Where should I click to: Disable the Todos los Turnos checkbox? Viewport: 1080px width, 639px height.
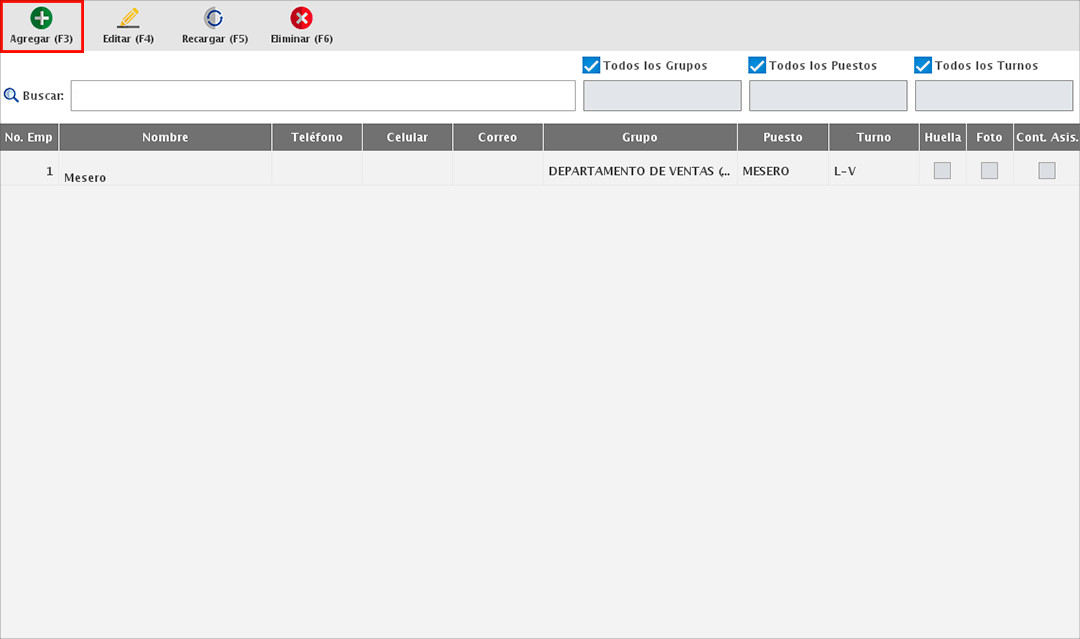pos(923,65)
